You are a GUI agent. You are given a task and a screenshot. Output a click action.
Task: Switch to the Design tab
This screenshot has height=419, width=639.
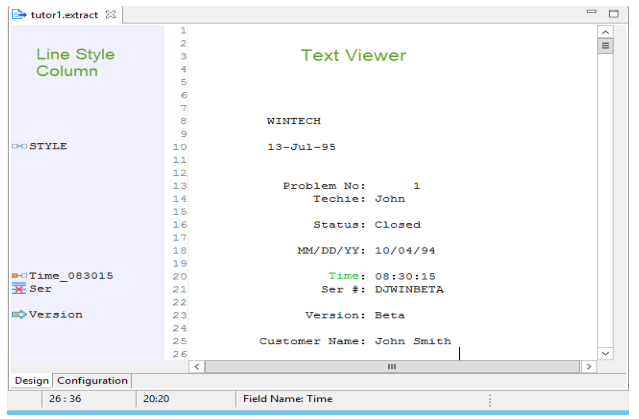[x=31, y=381]
